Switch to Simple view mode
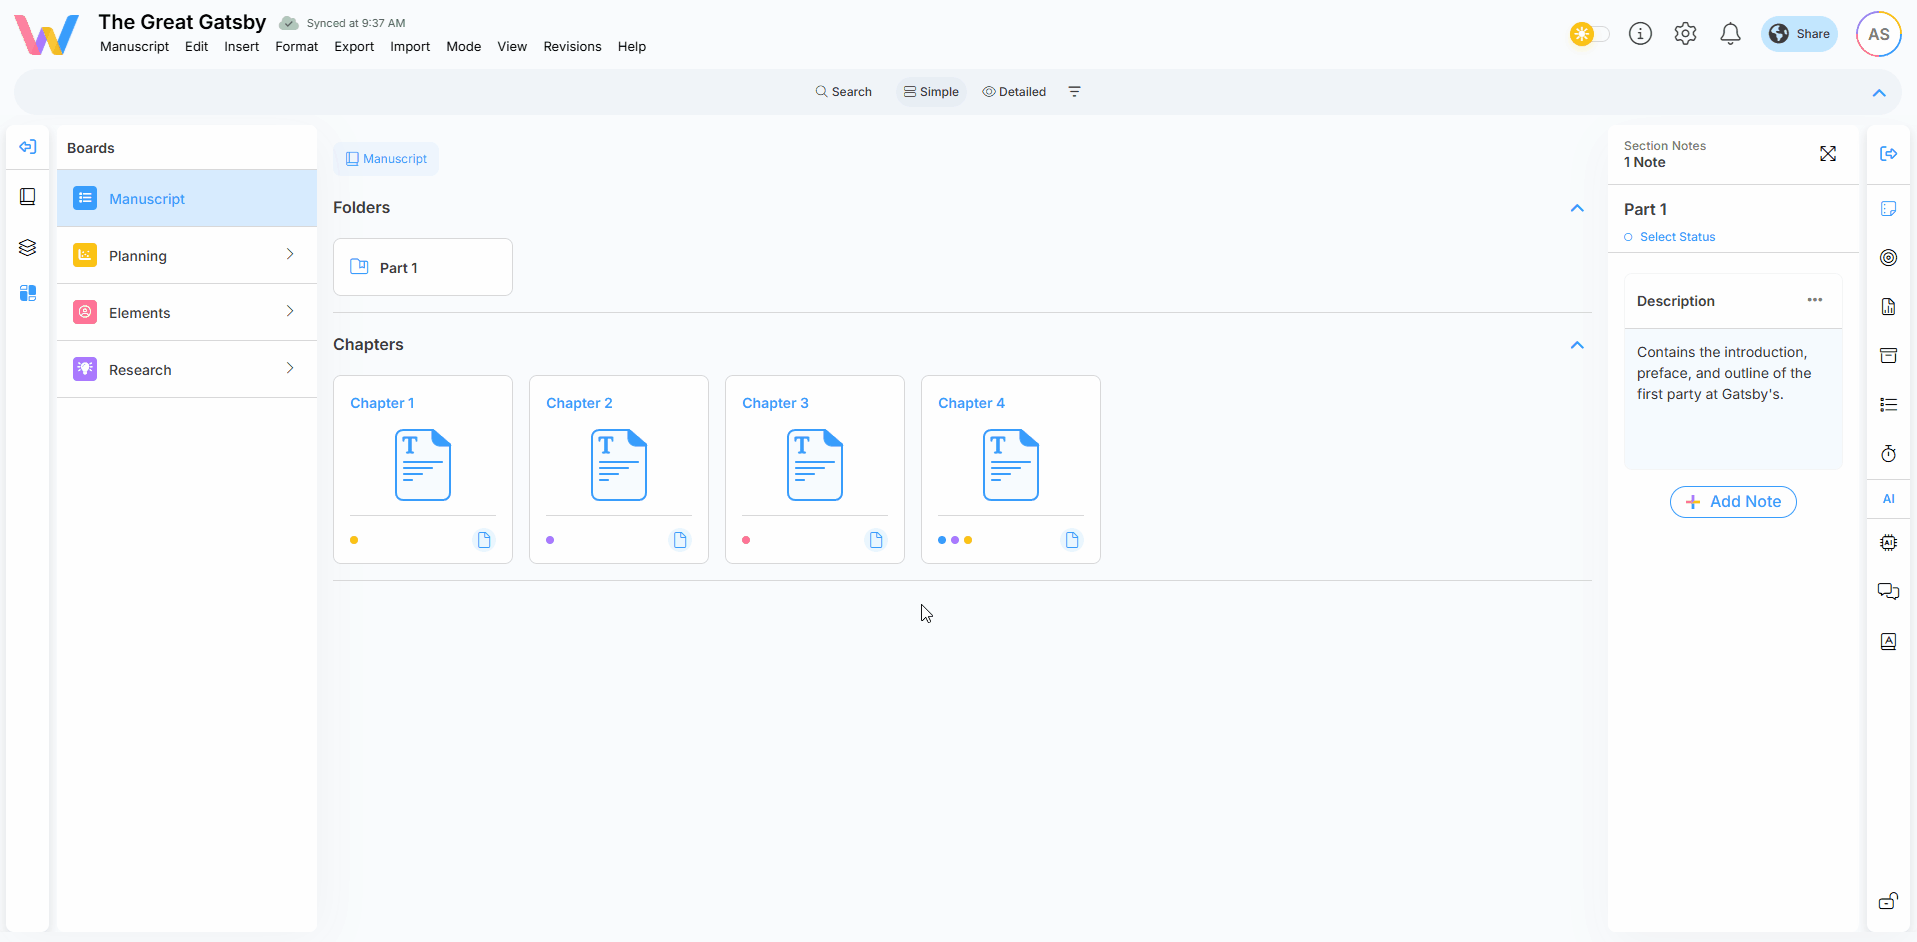 pos(931,92)
